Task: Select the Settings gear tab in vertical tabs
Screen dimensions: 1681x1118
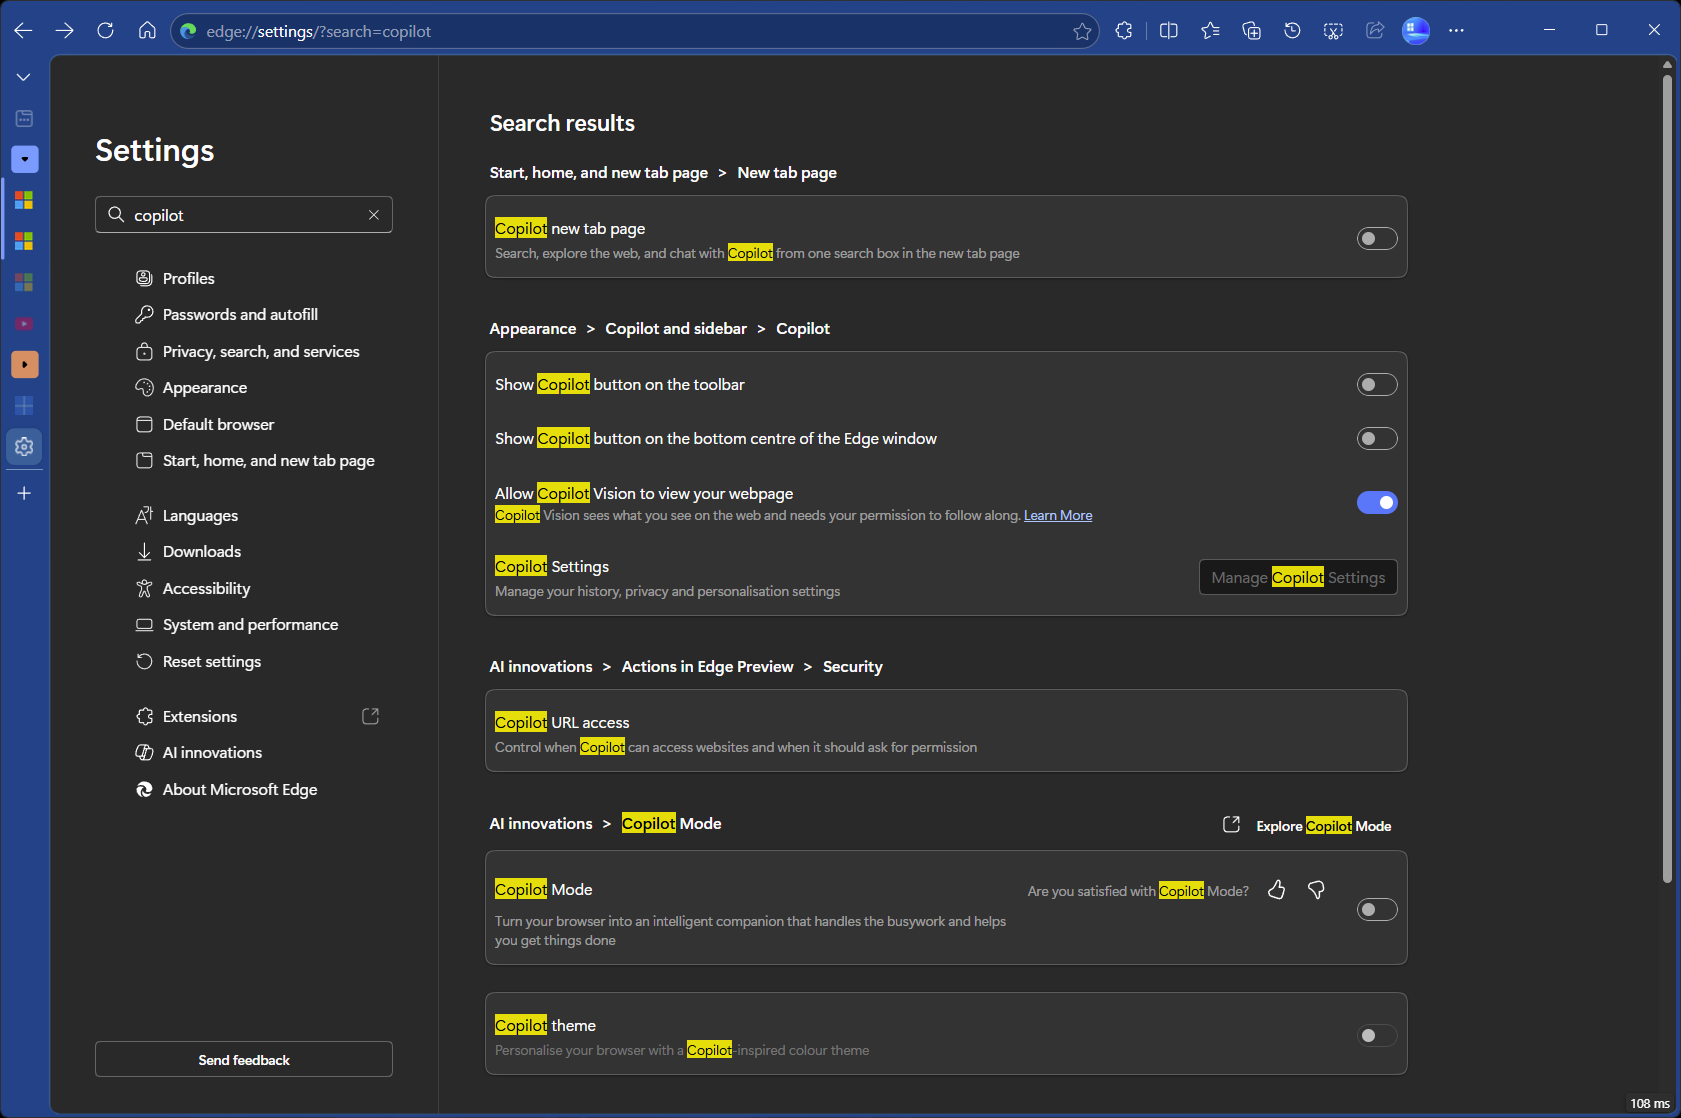Action: (24, 447)
